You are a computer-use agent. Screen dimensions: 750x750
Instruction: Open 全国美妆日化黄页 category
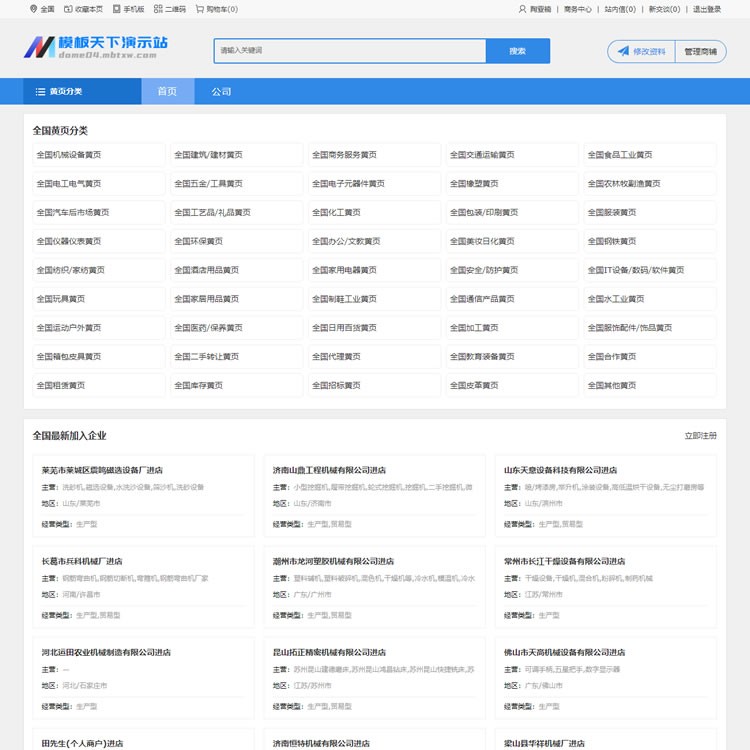pyautogui.click(x=512, y=241)
